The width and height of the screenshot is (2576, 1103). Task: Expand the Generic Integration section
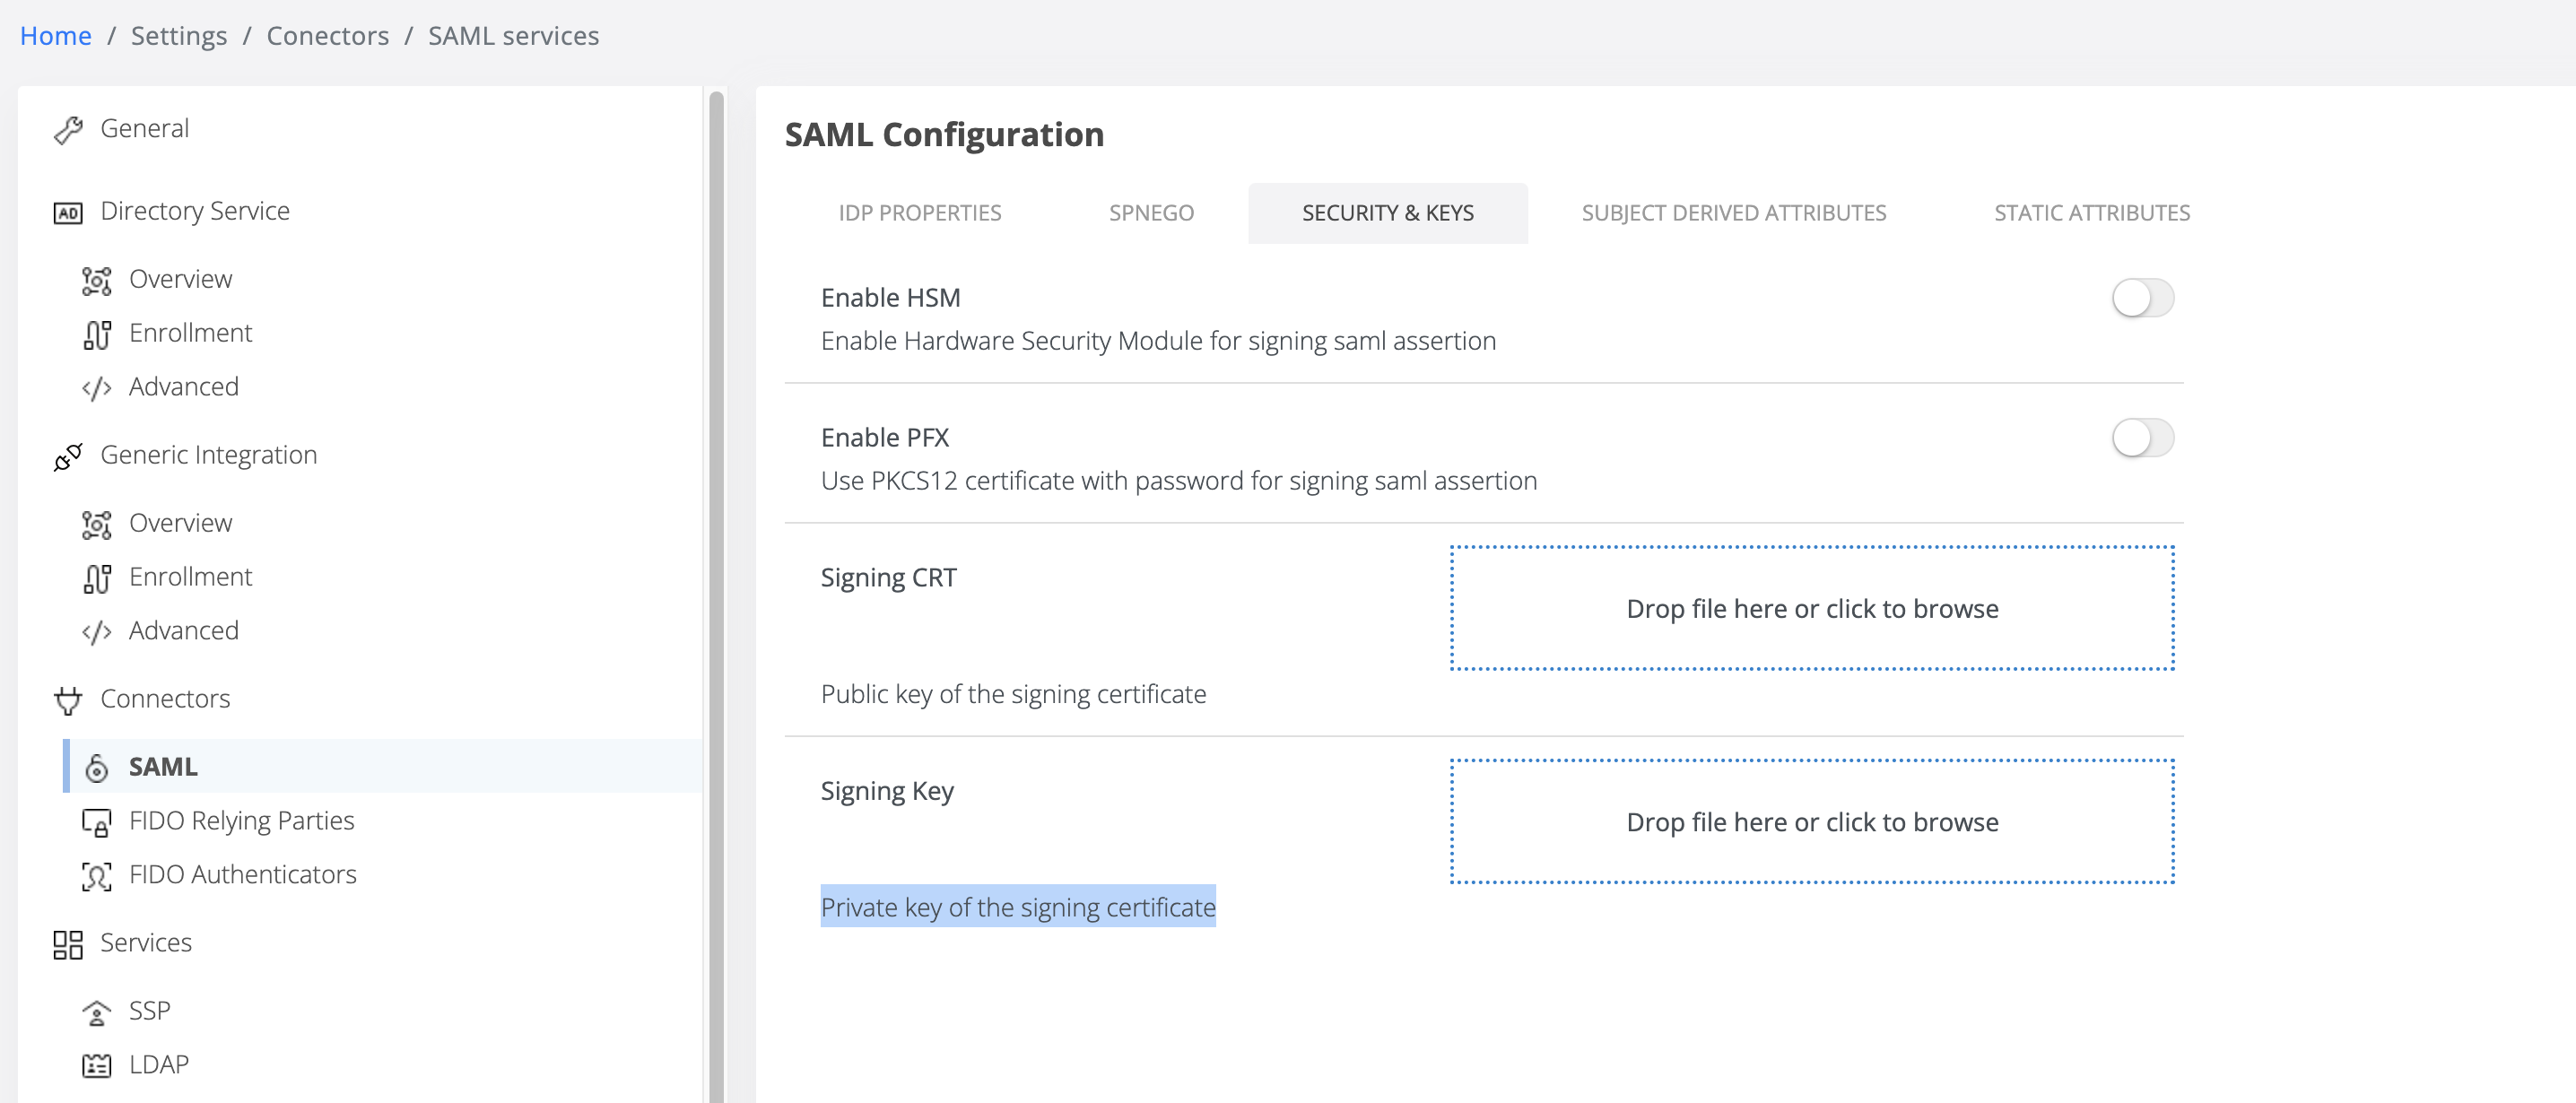click(x=208, y=455)
